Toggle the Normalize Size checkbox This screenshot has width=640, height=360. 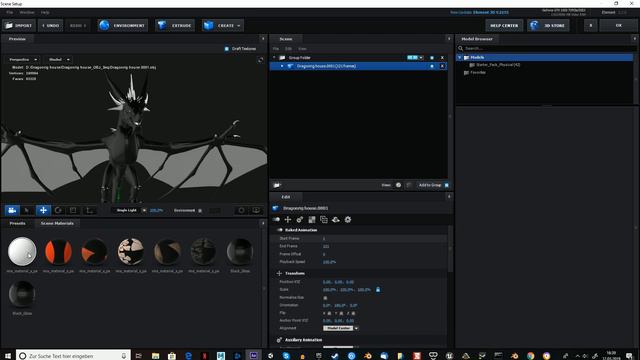(325, 298)
